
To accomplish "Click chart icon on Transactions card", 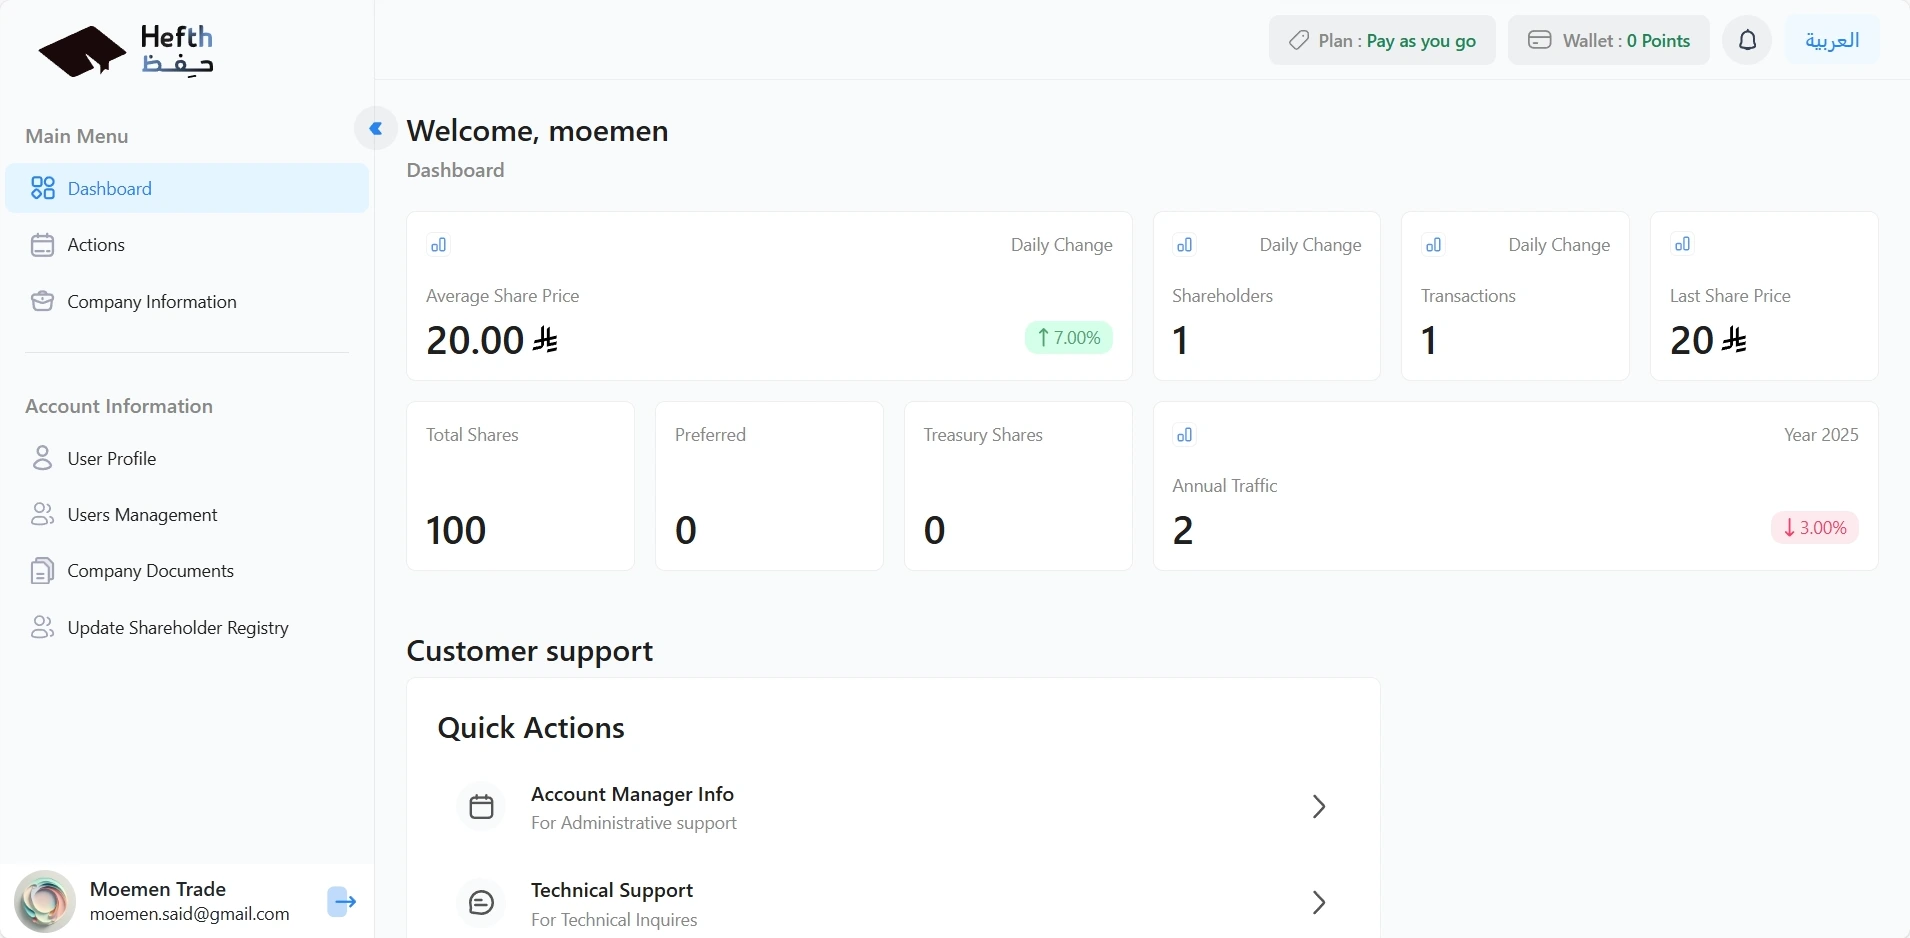I will (x=1433, y=245).
